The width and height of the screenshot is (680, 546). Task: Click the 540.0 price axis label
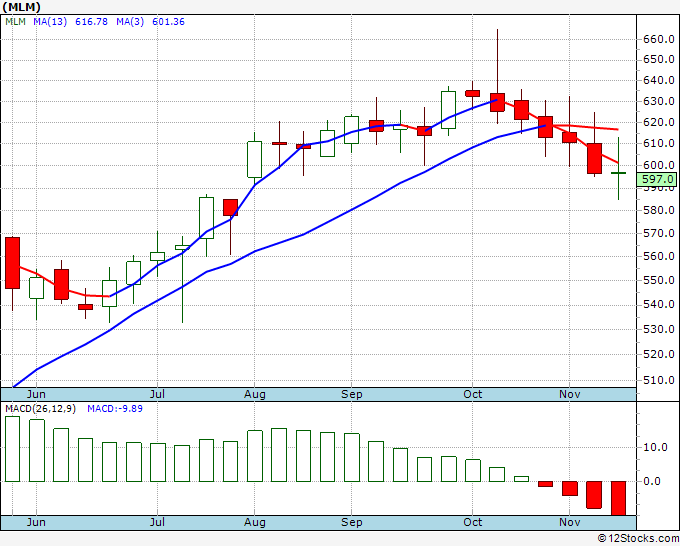[659, 304]
